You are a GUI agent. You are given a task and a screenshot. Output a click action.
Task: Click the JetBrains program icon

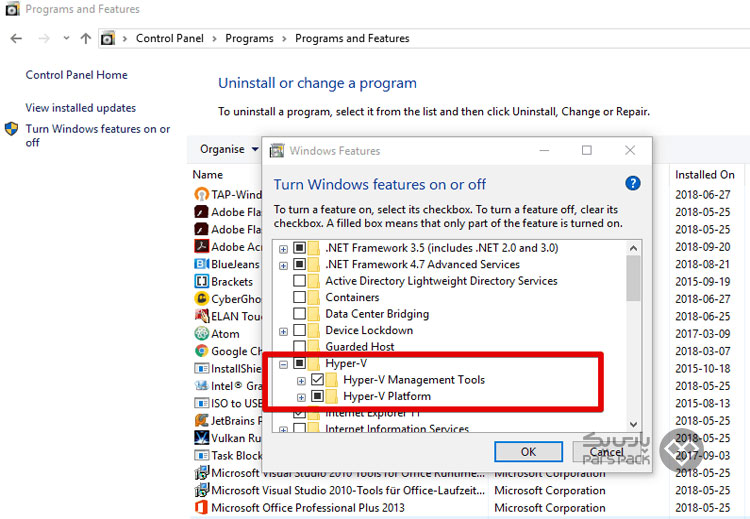pyautogui.click(x=201, y=420)
